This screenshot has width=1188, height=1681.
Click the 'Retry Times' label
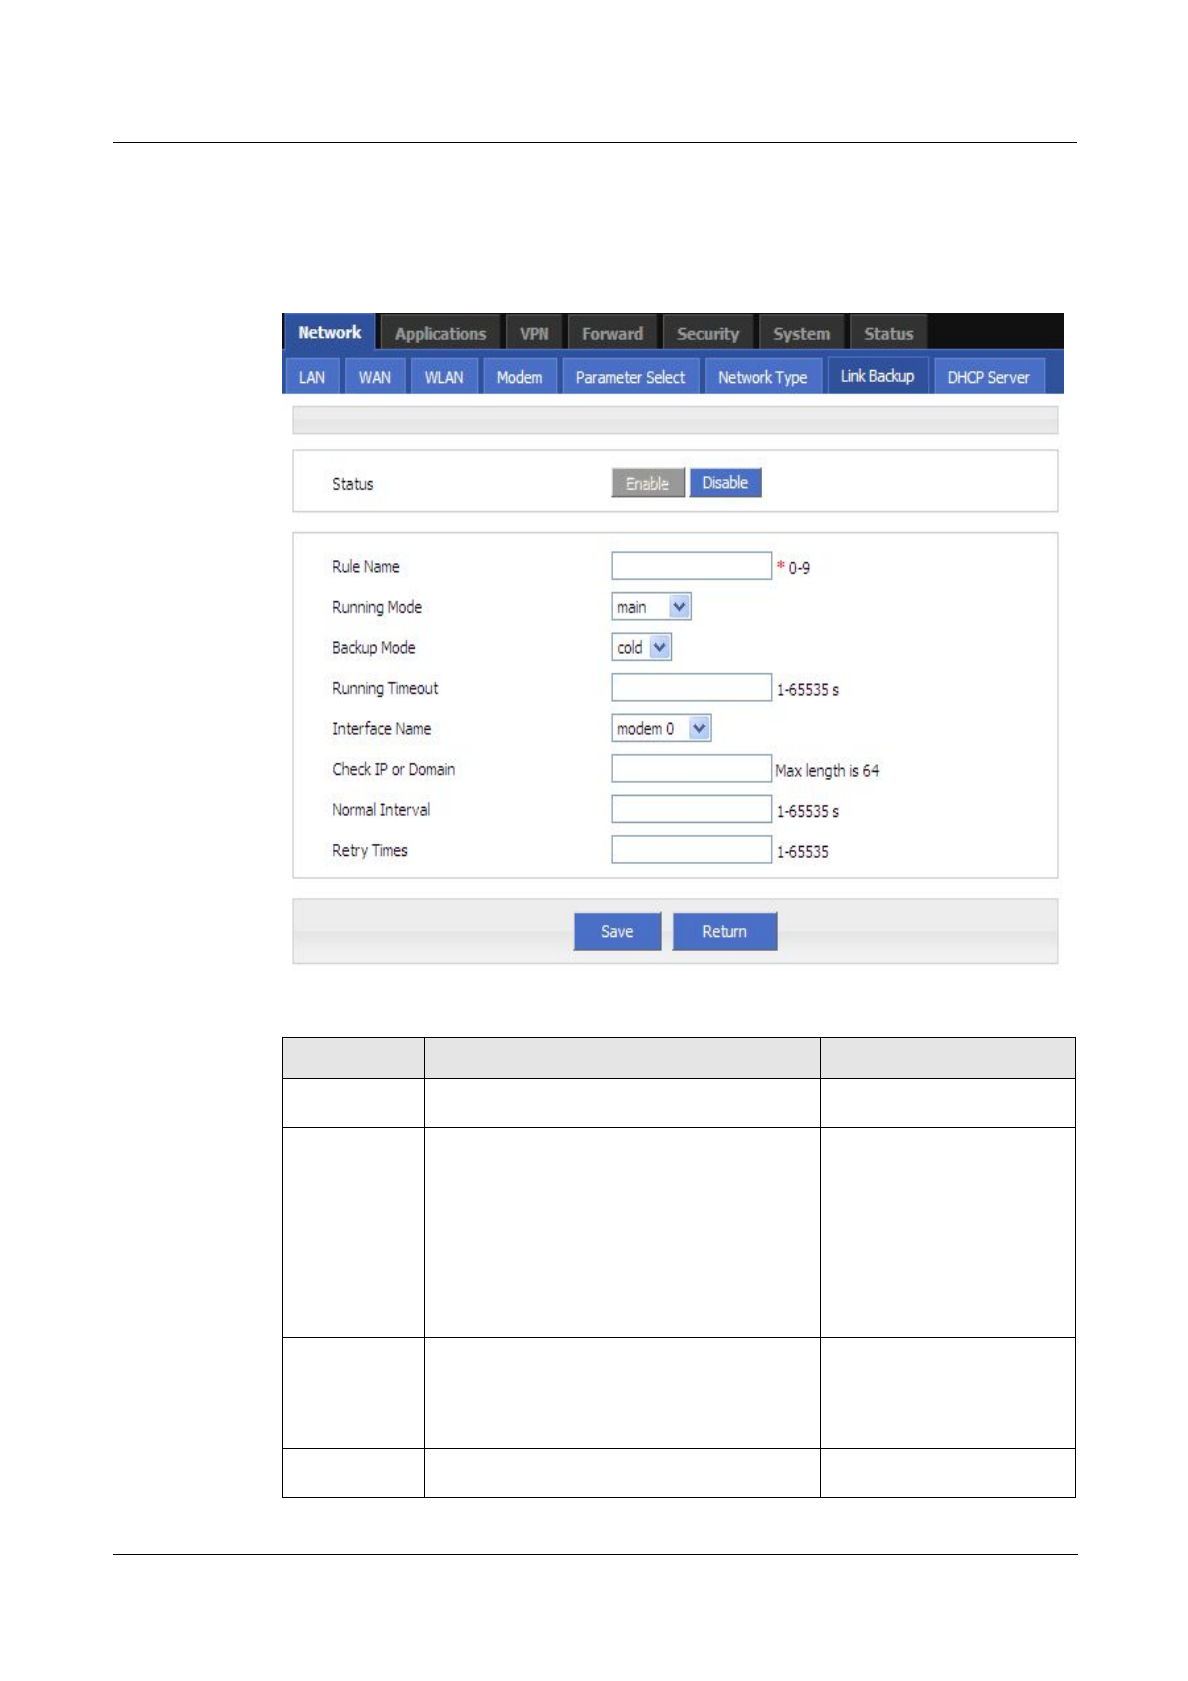coord(370,851)
